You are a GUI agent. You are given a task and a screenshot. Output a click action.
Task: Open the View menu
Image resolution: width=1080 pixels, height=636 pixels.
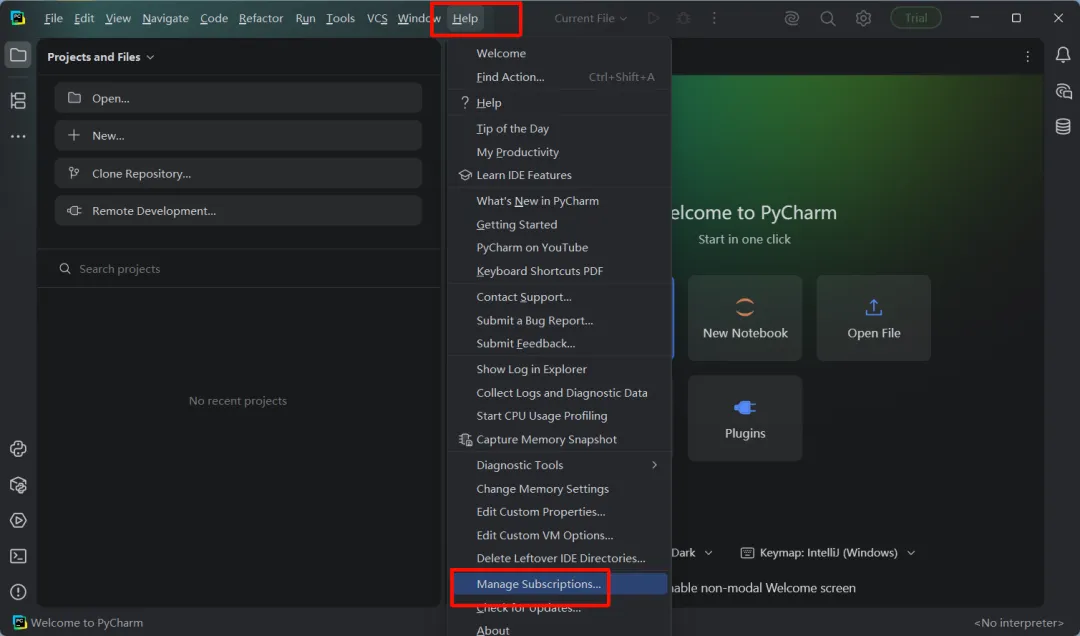(118, 19)
